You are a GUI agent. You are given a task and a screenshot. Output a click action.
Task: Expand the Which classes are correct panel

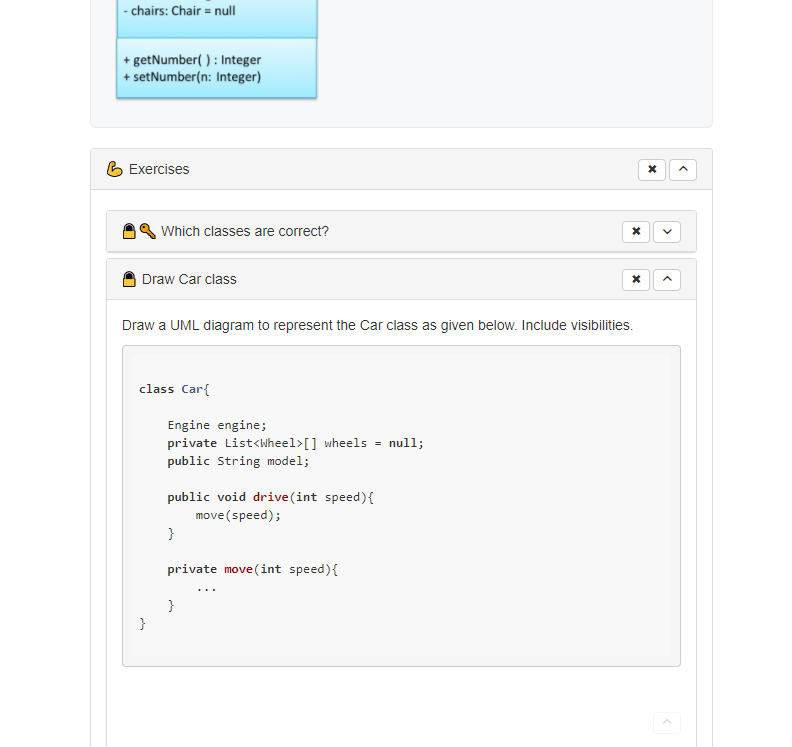pos(667,232)
